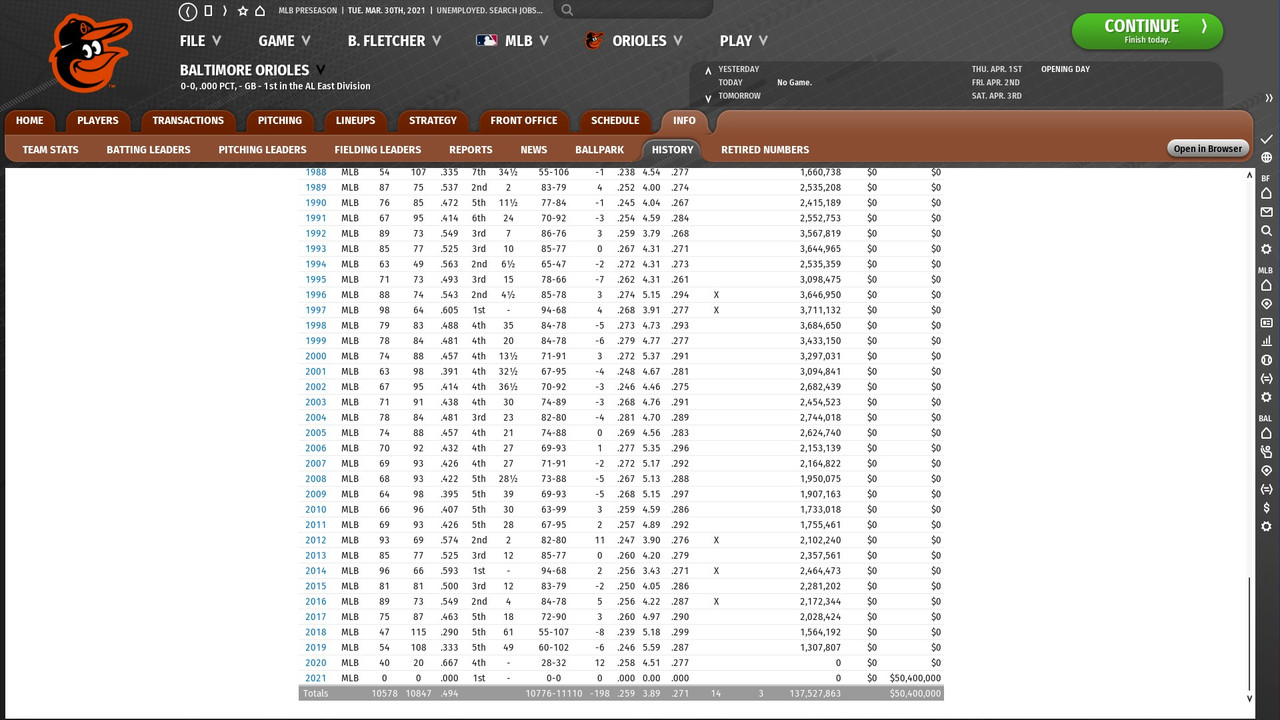Open the MLB dropdown menu

pos(512,41)
